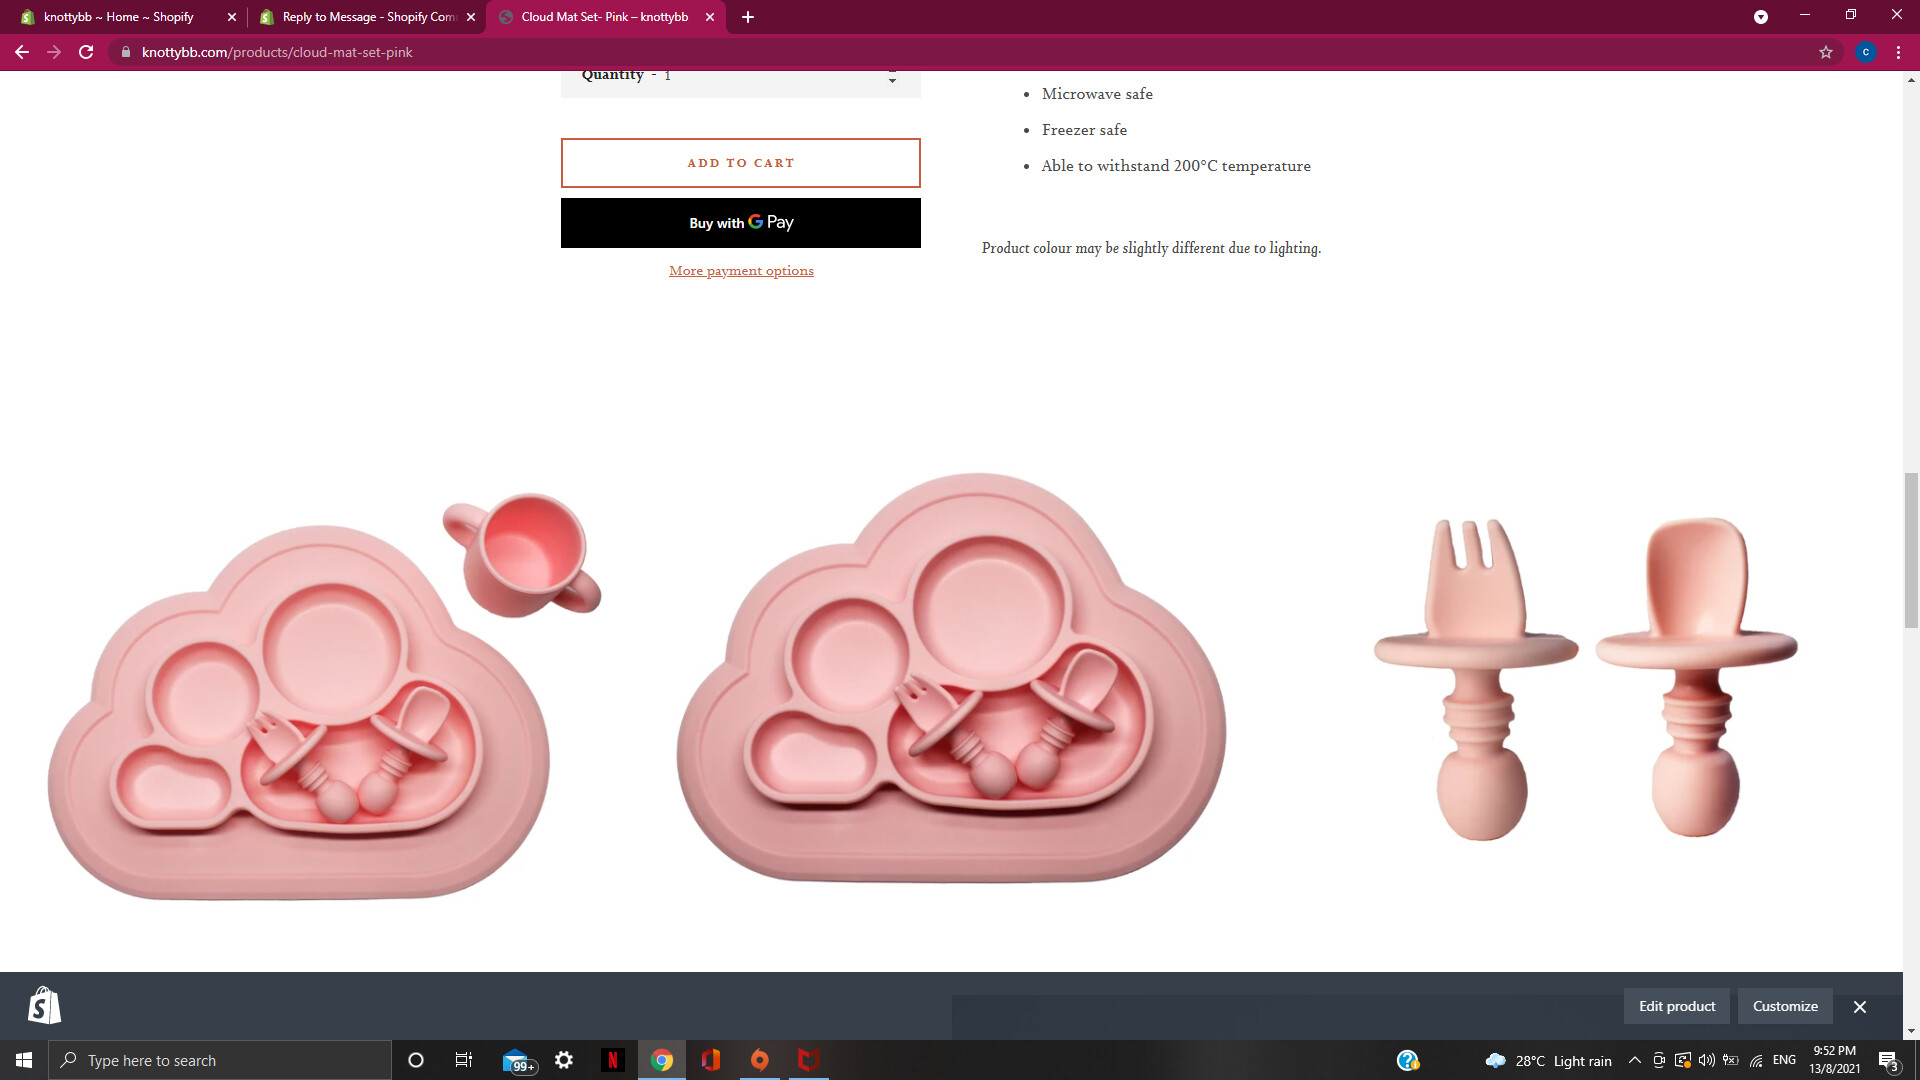Image resolution: width=1920 pixels, height=1080 pixels.
Task: Switch to knottybb Home Shopify tab
Action: tap(118, 17)
